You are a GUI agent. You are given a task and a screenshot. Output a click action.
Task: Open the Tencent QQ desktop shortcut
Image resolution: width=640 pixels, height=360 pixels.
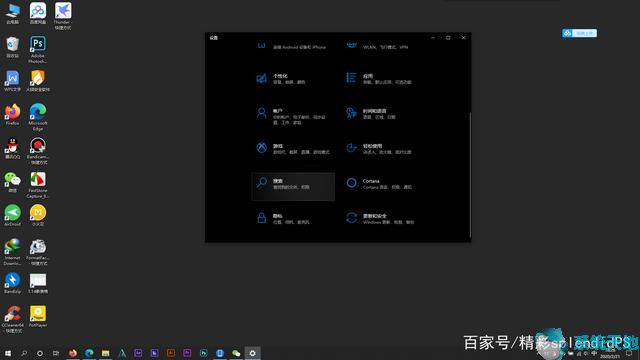[13, 148]
